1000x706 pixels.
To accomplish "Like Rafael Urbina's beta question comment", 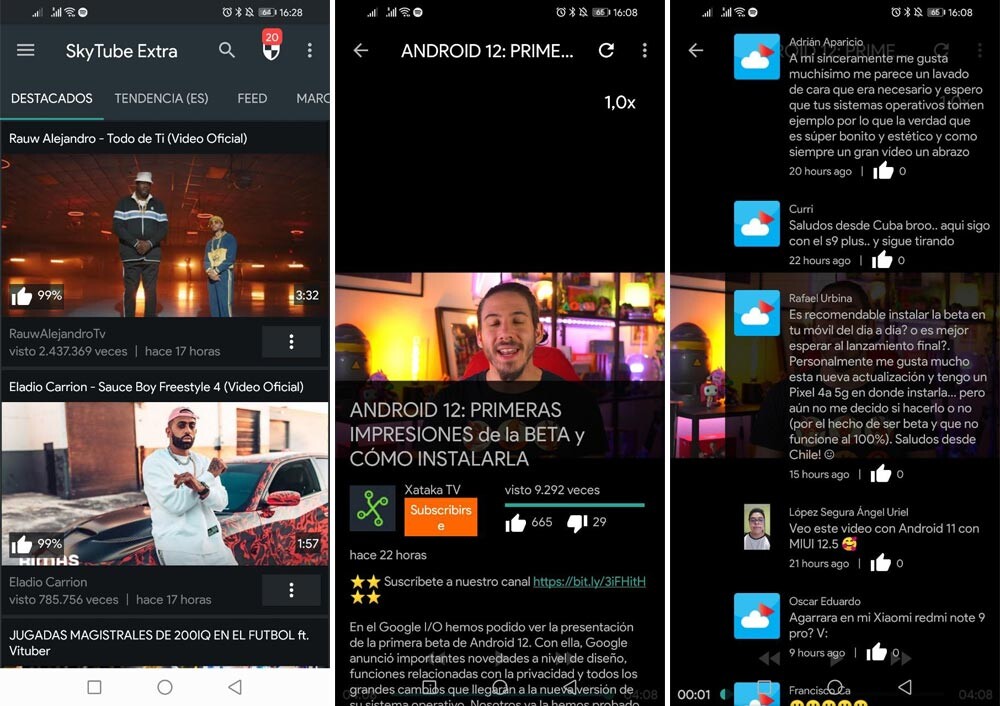I will pos(879,473).
